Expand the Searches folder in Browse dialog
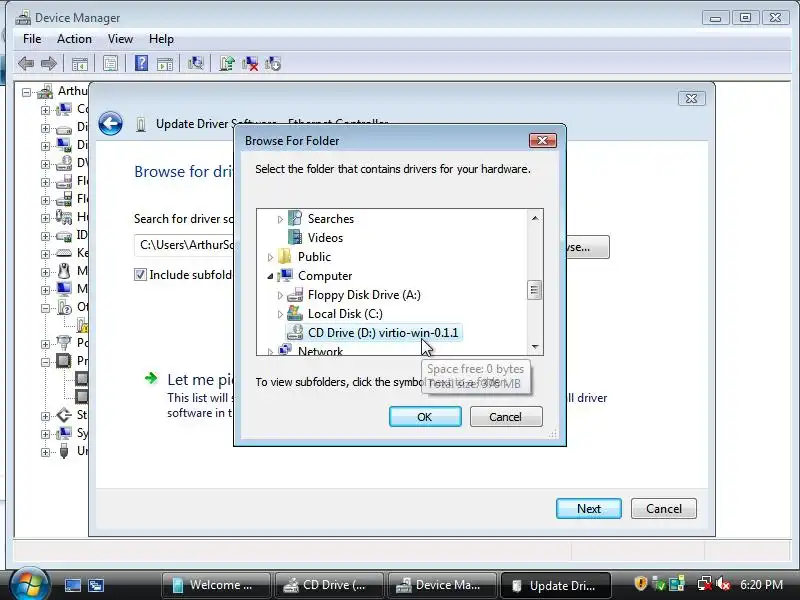The height and width of the screenshot is (600, 800). point(280,219)
